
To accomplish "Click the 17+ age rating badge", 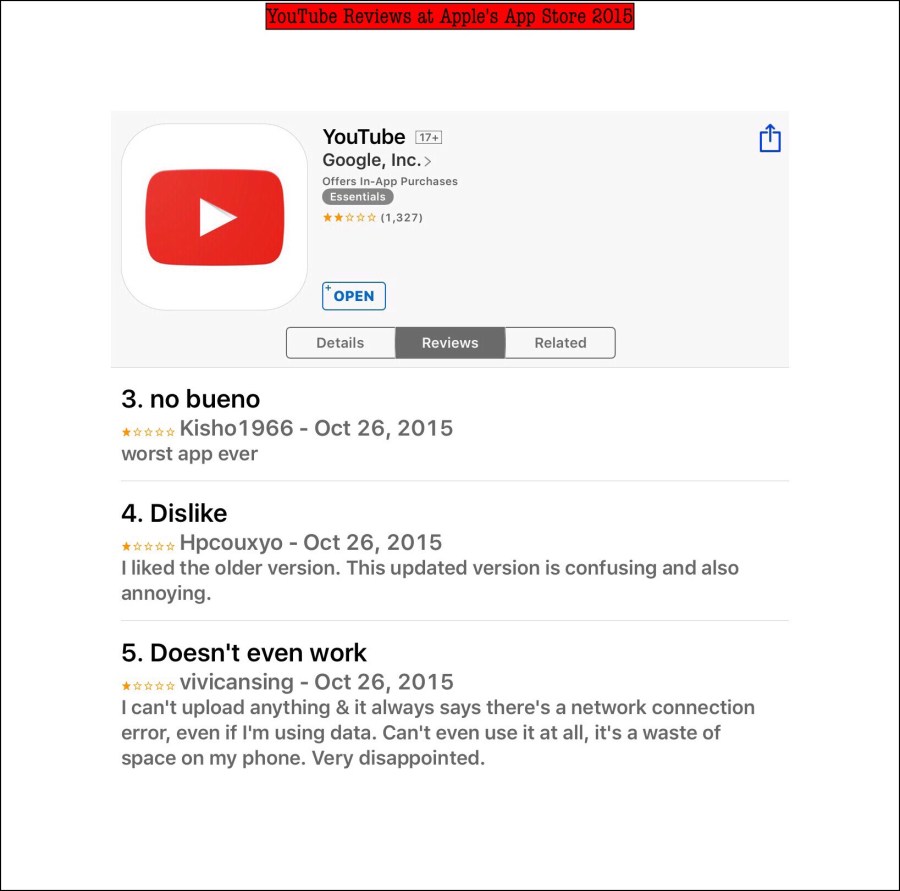I will pos(428,137).
